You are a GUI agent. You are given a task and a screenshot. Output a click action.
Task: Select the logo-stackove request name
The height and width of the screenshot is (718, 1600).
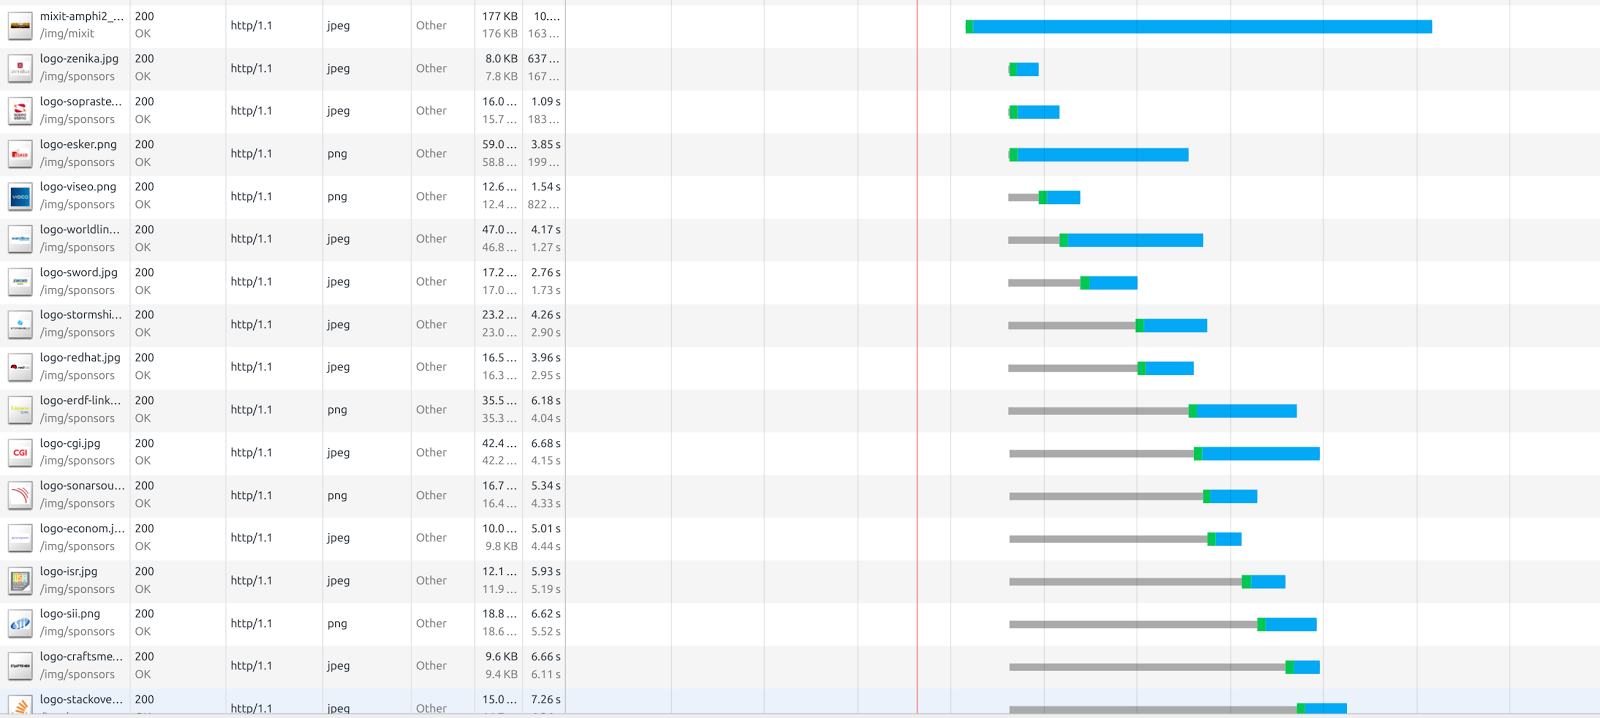click(x=81, y=700)
